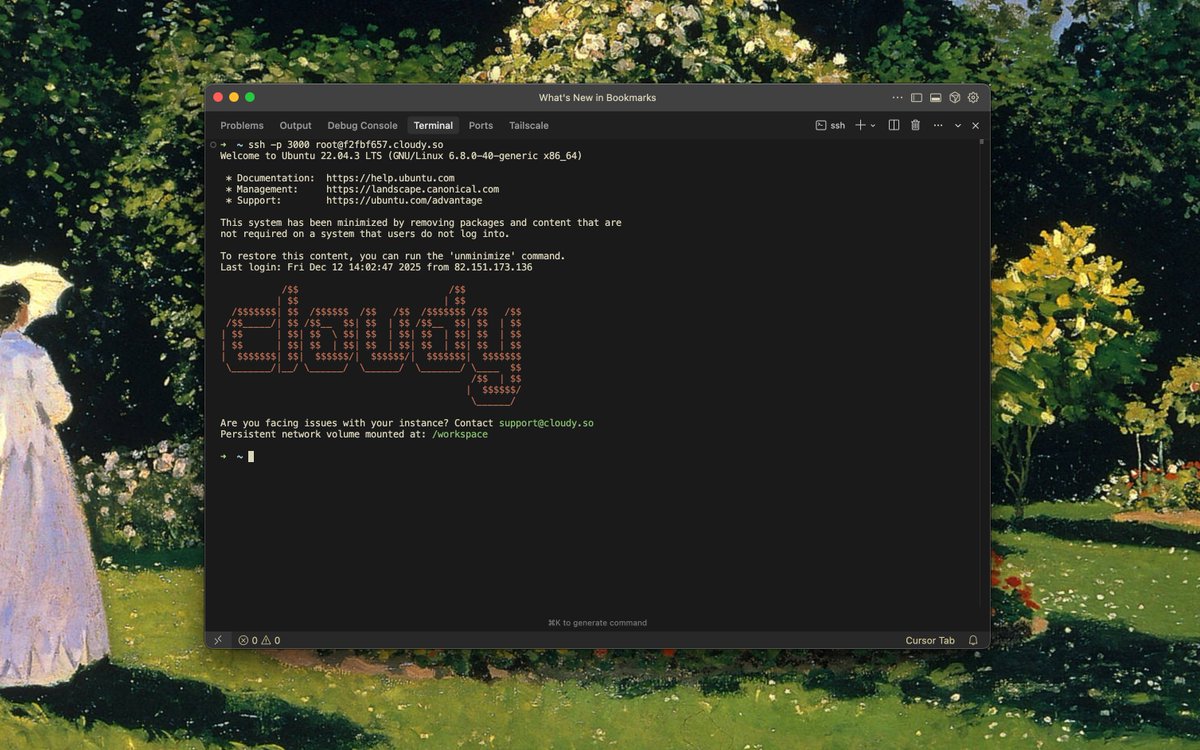1200x750 pixels.
Task: Click the ⌘K to generate command hint
Action: click(597, 622)
